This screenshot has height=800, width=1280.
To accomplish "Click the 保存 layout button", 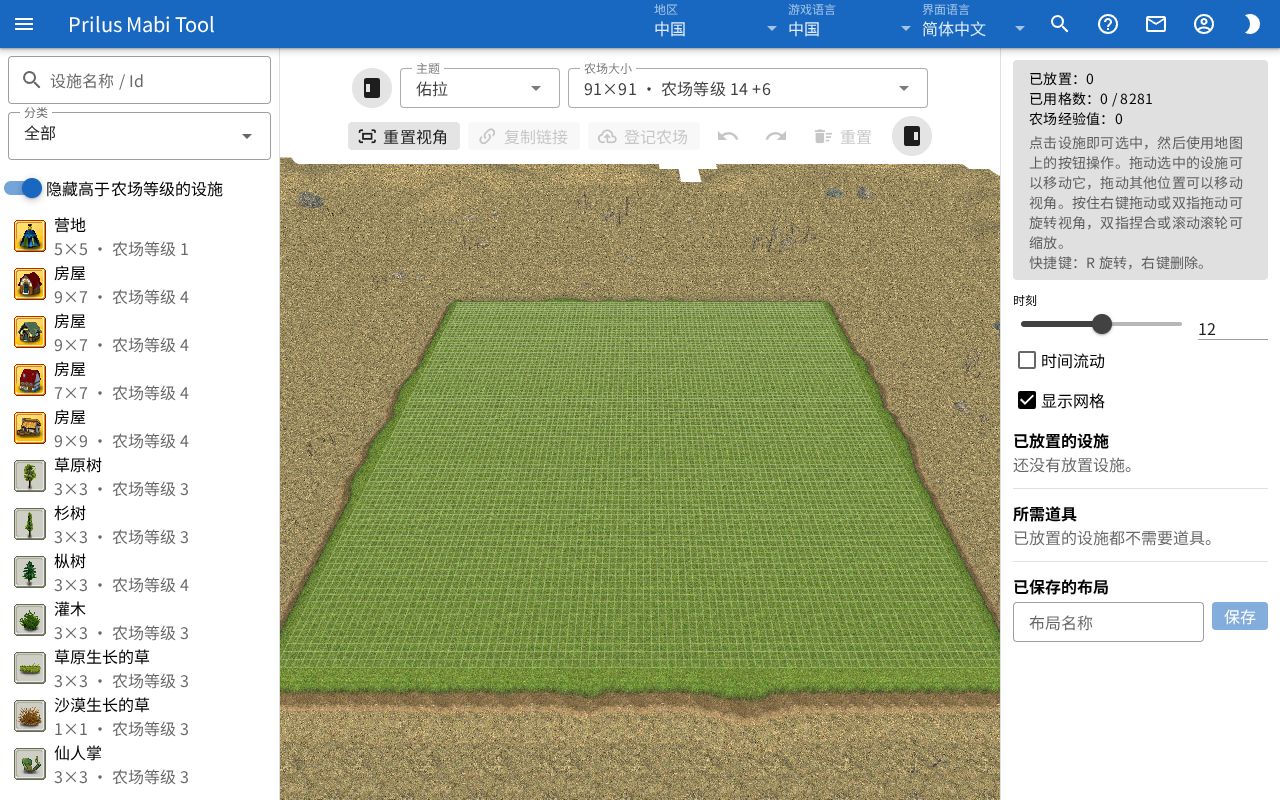I will click(1240, 616).
